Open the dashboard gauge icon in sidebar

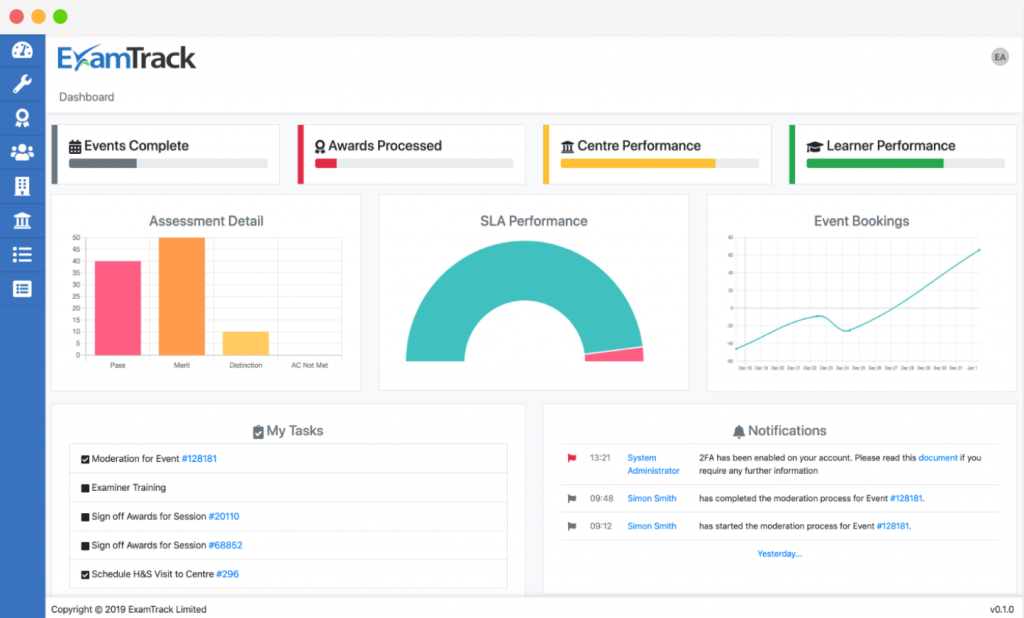(x=22, y=50)
